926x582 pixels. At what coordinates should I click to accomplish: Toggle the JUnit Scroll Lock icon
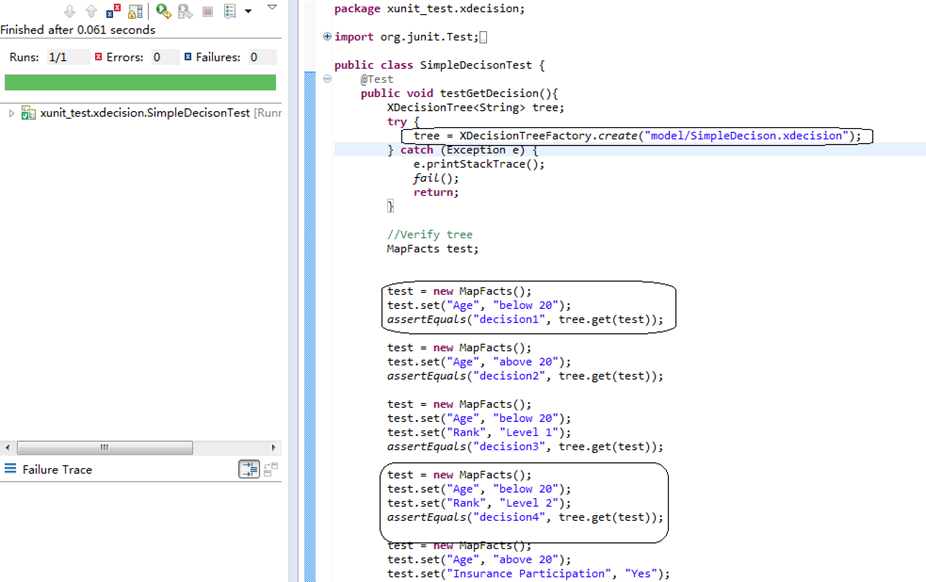135,11
